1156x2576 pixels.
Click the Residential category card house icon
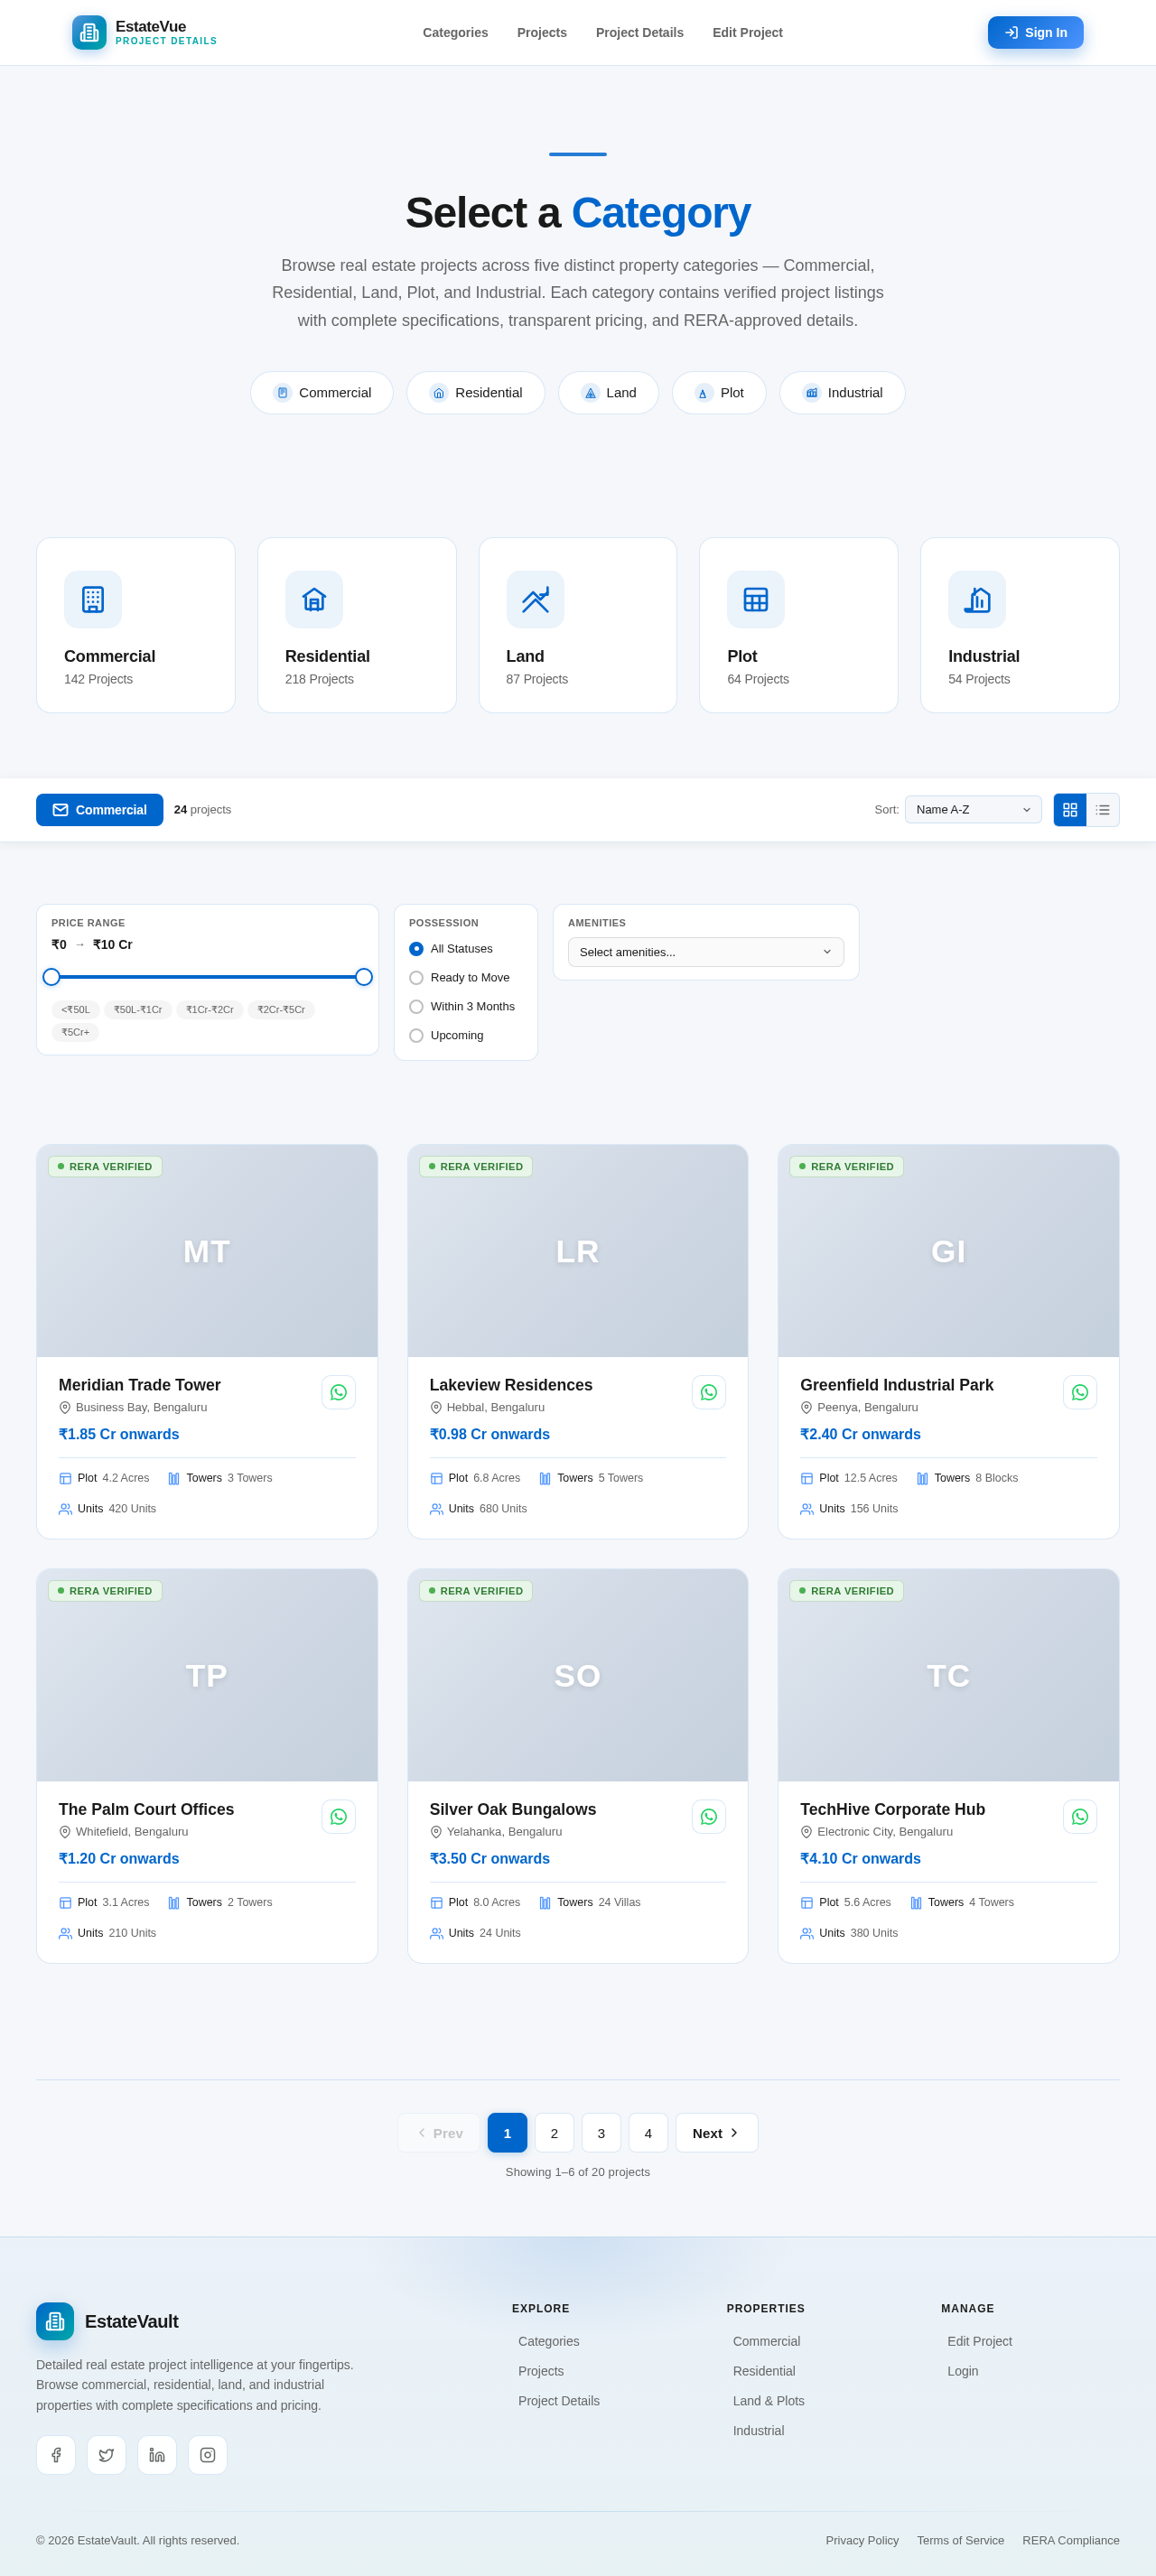coord(314,599)
